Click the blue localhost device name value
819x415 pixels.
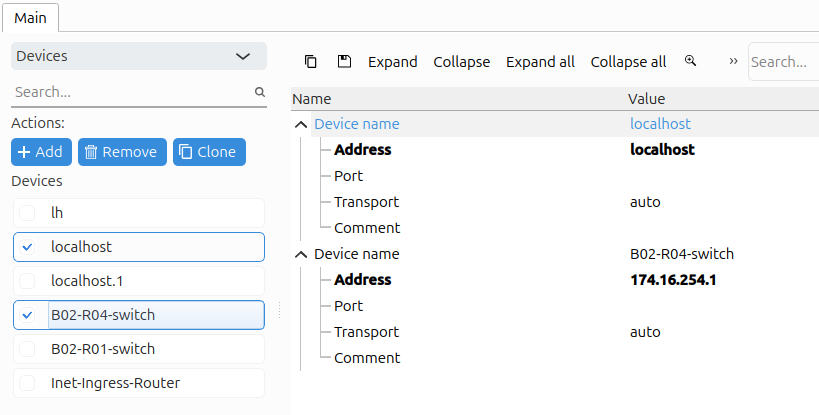[x=660, y=124]
